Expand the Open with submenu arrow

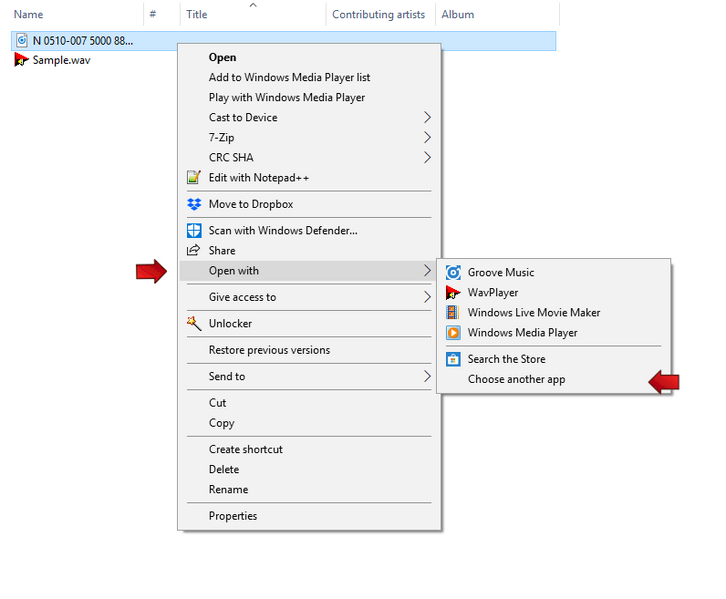[x=427, y=270]
